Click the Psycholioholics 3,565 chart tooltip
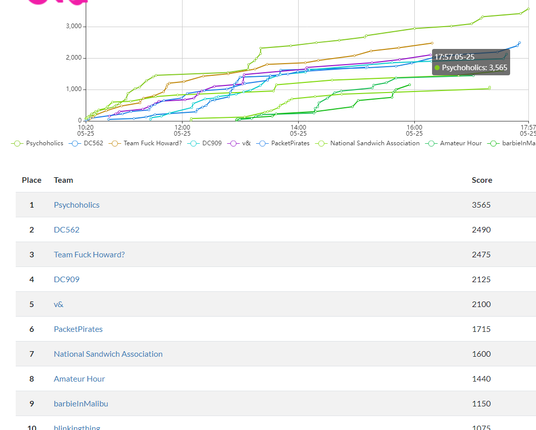536x430 pixels. pyautogui.click(x=471, y=62)
